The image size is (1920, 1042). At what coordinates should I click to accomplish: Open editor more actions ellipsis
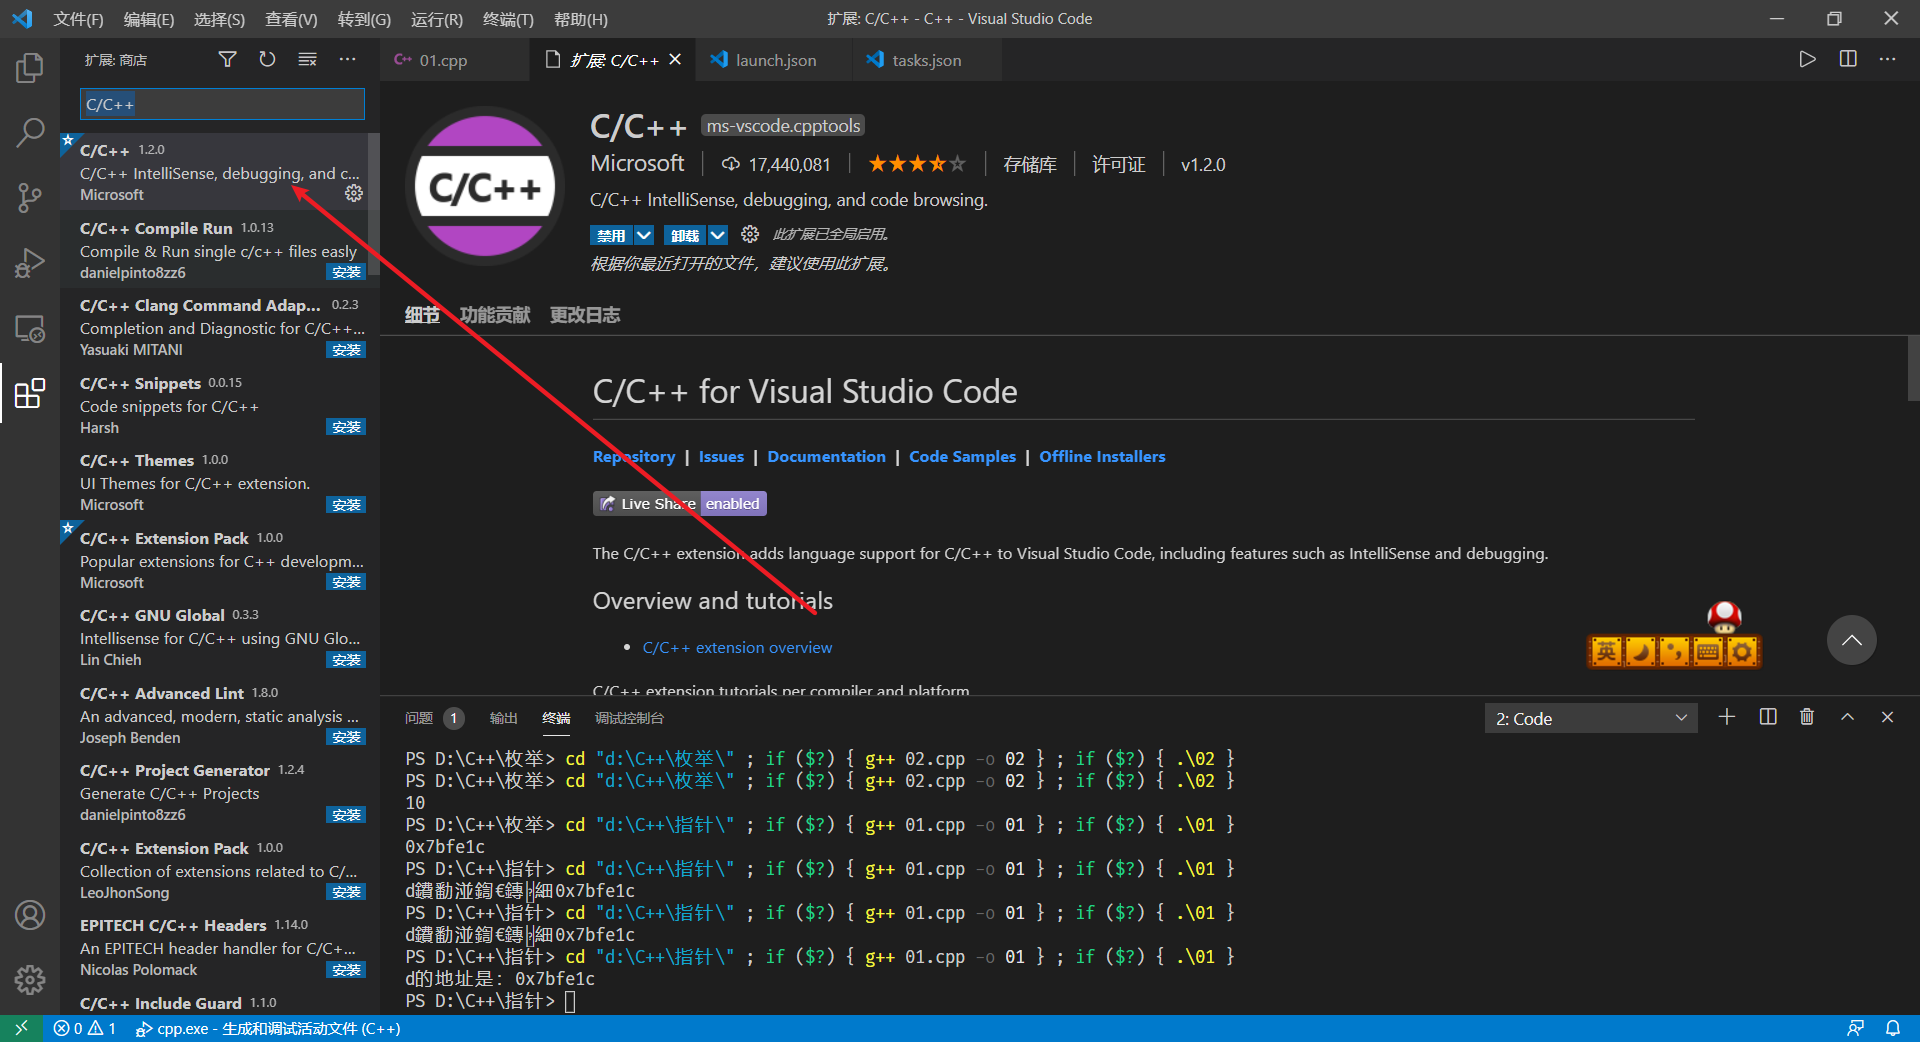(1887, 59)
